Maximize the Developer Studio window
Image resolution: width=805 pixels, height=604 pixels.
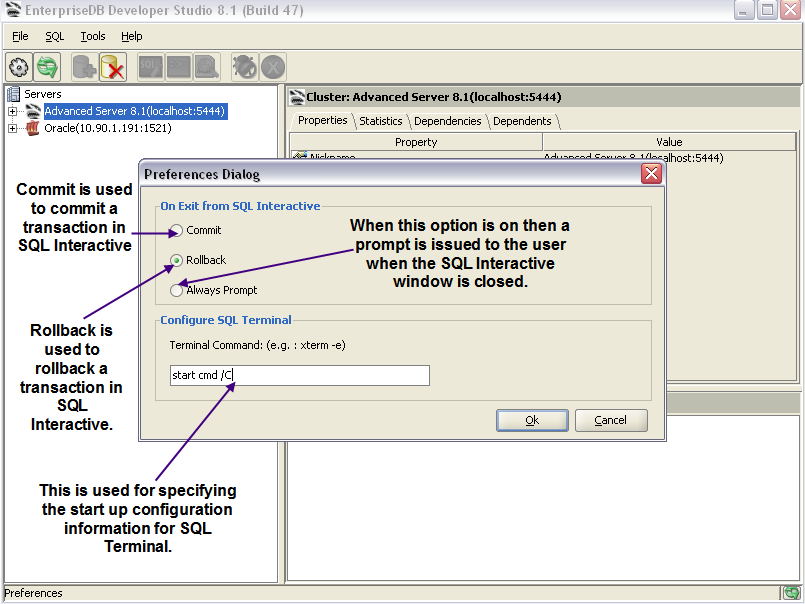coord(767,10)
